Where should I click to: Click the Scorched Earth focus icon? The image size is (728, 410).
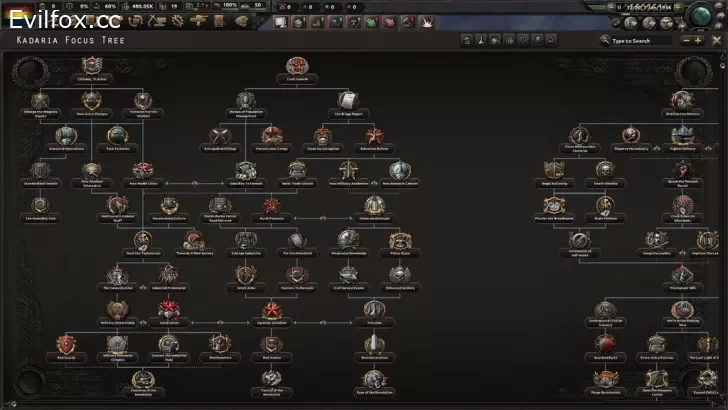point(605,345)
